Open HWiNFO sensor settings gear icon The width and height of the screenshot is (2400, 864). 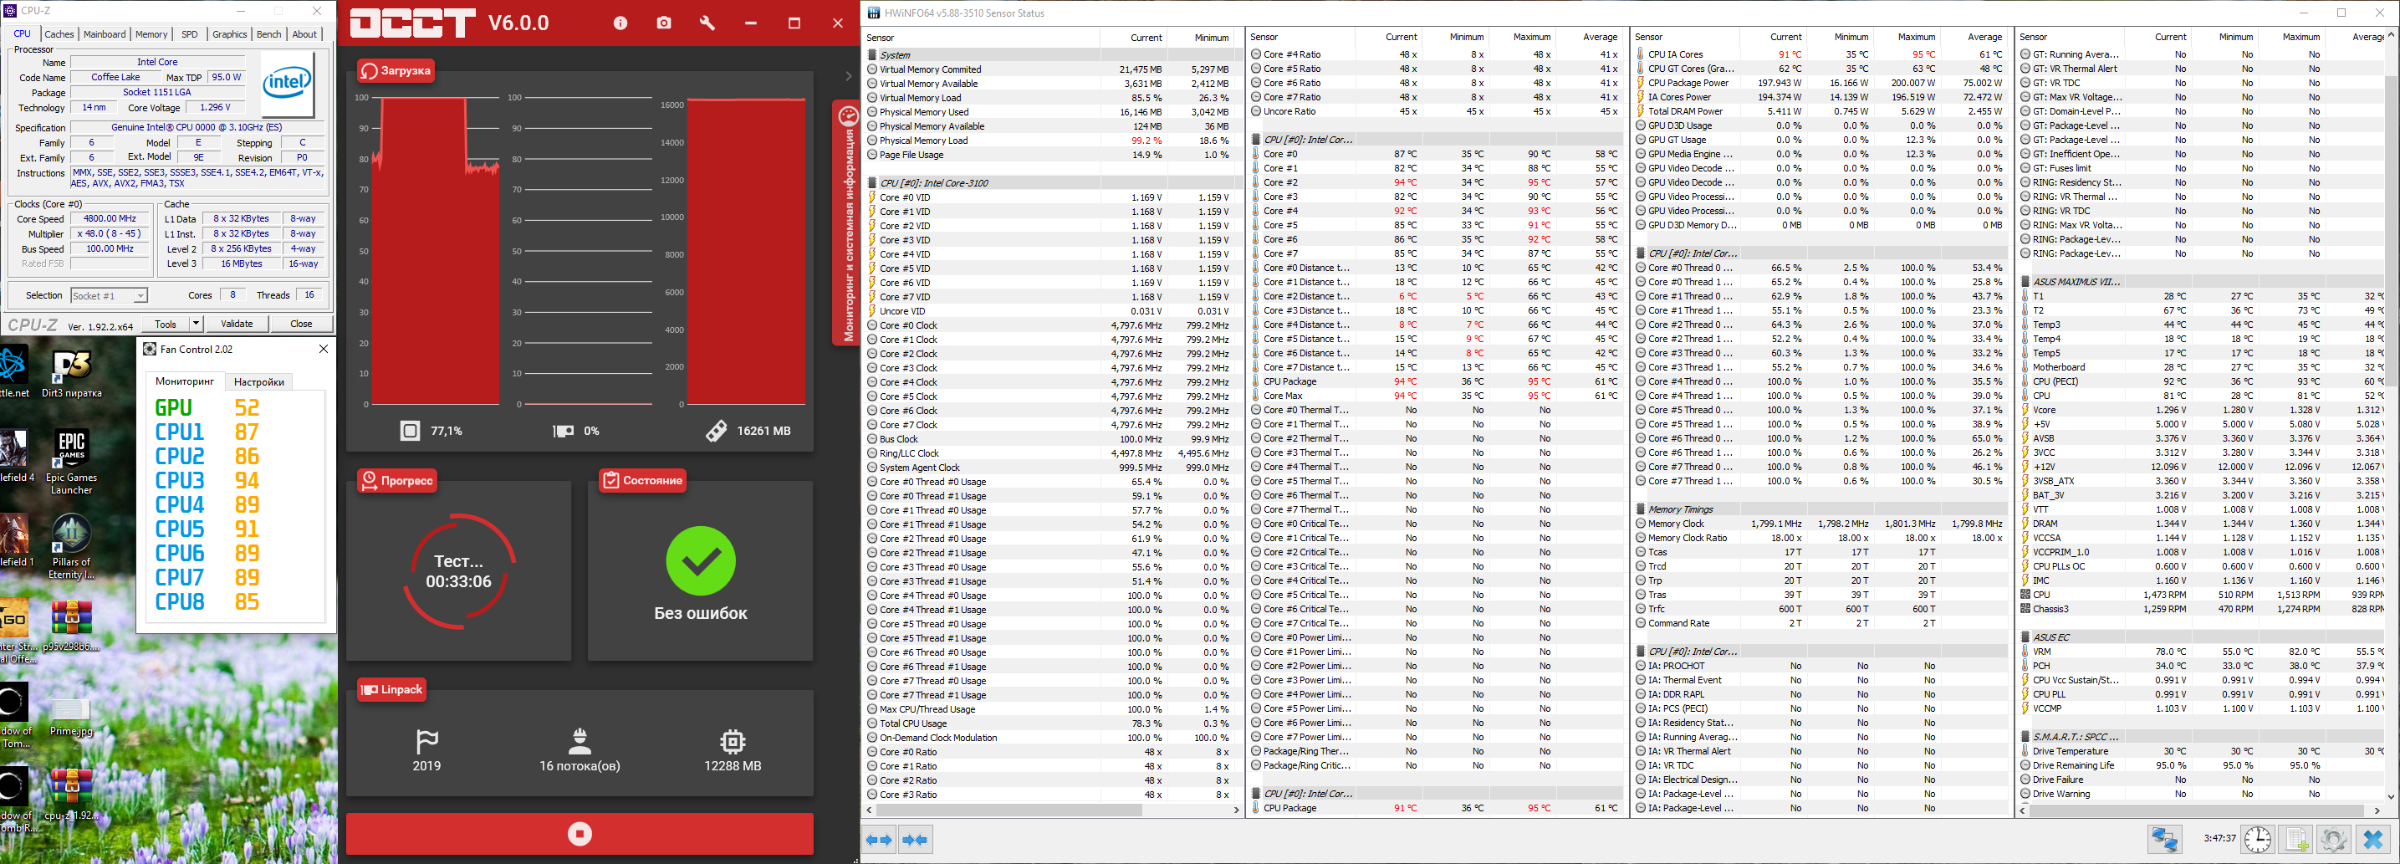(x=2334, y=840)
